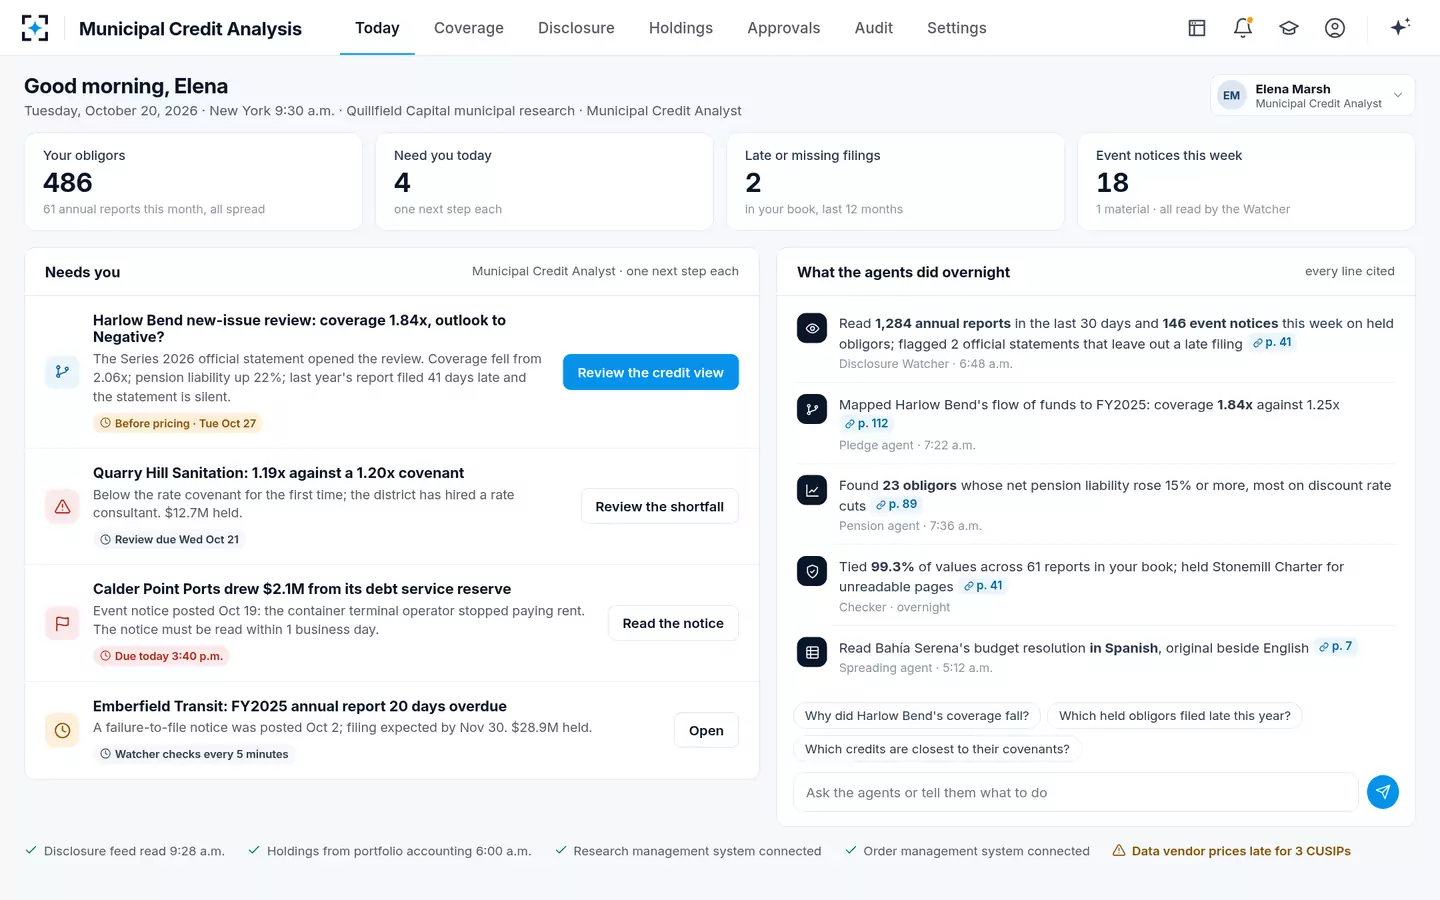Open citation p. 89 for pension obligors

tap(896, 505)
